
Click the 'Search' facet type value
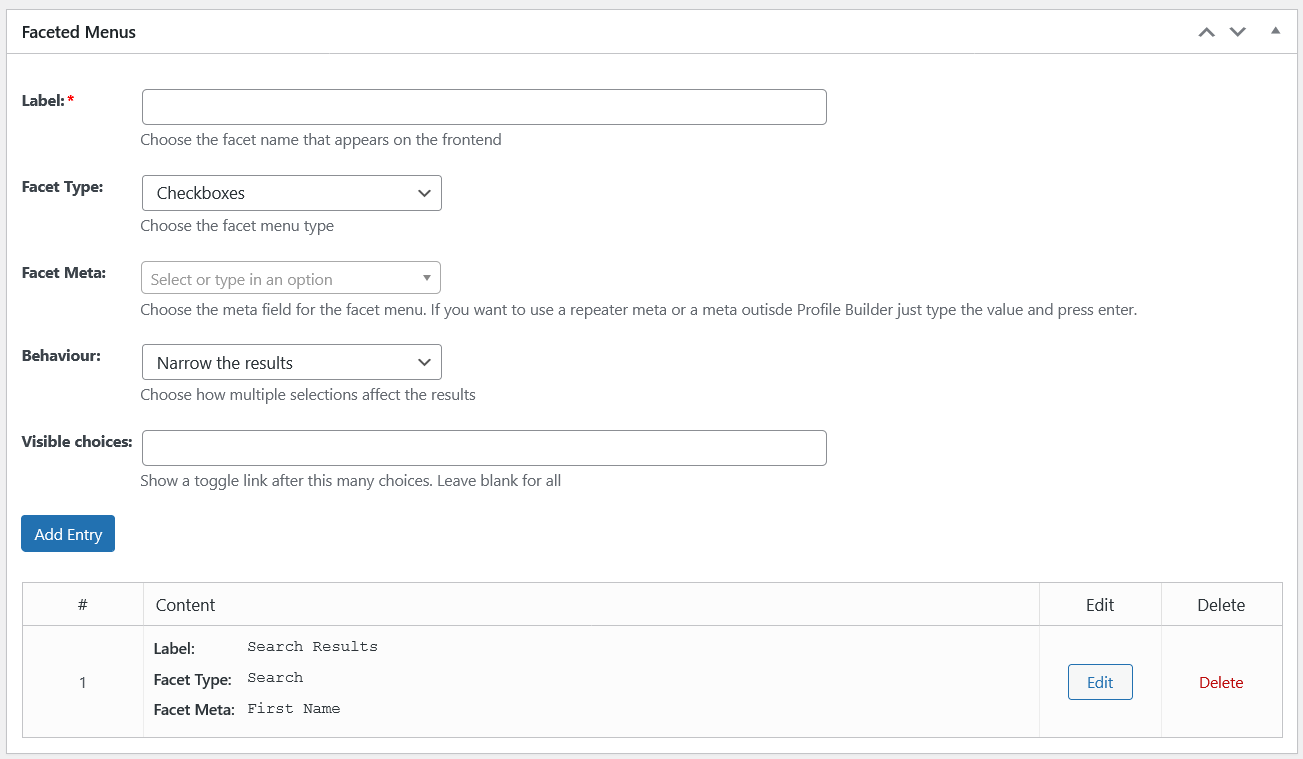coord(275,678)
